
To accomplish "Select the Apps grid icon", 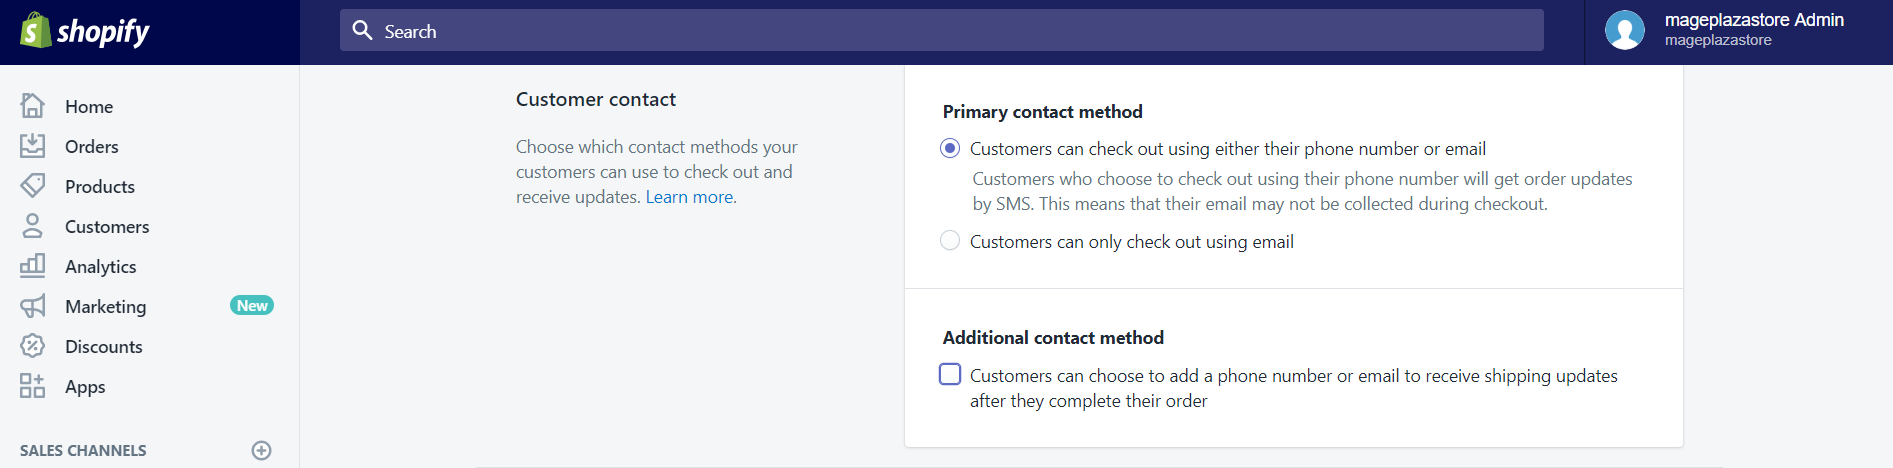I will 33,386.
